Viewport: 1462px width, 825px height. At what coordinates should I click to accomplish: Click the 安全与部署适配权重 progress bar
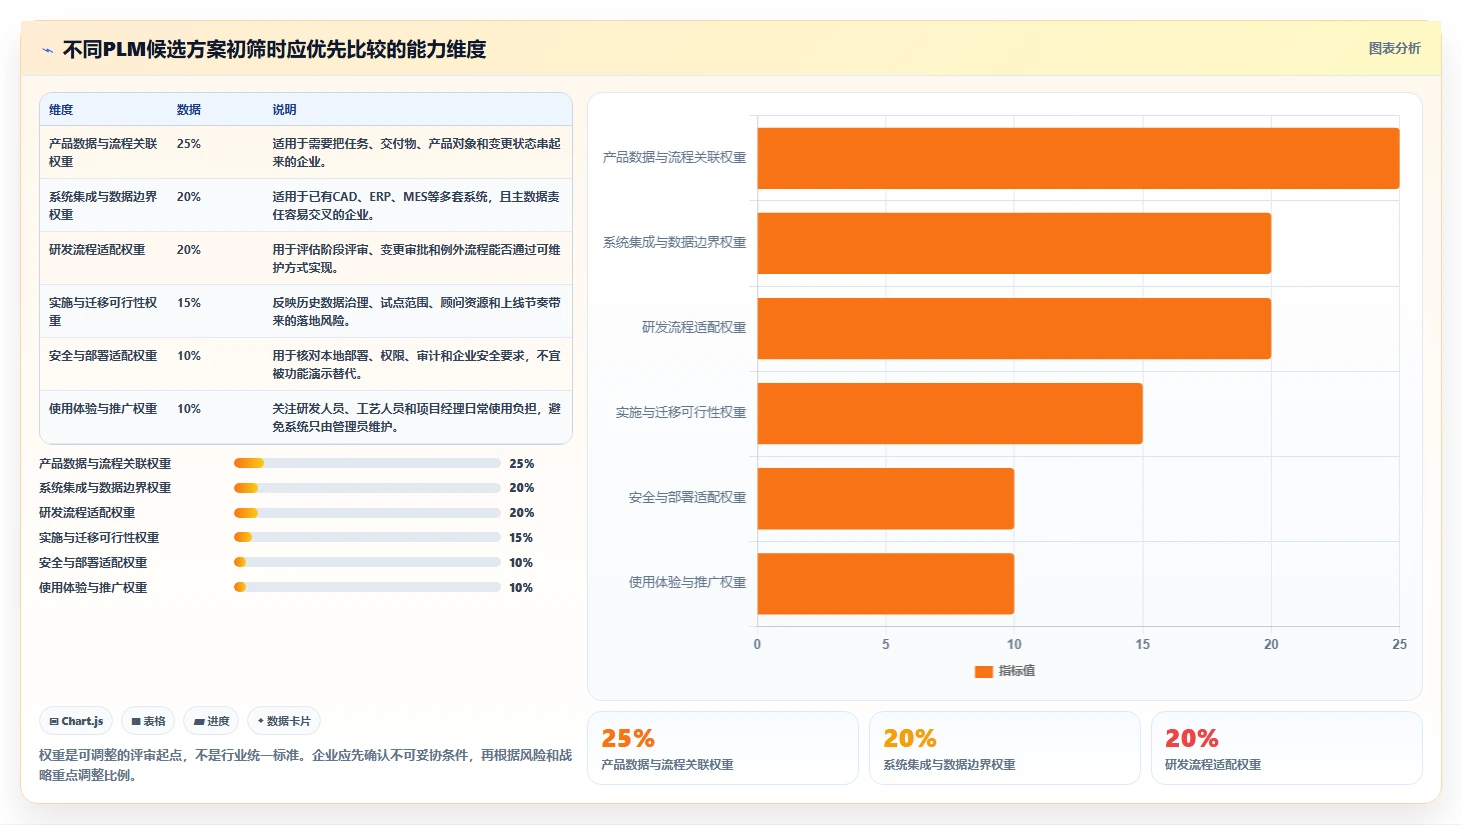click(367, 562)
